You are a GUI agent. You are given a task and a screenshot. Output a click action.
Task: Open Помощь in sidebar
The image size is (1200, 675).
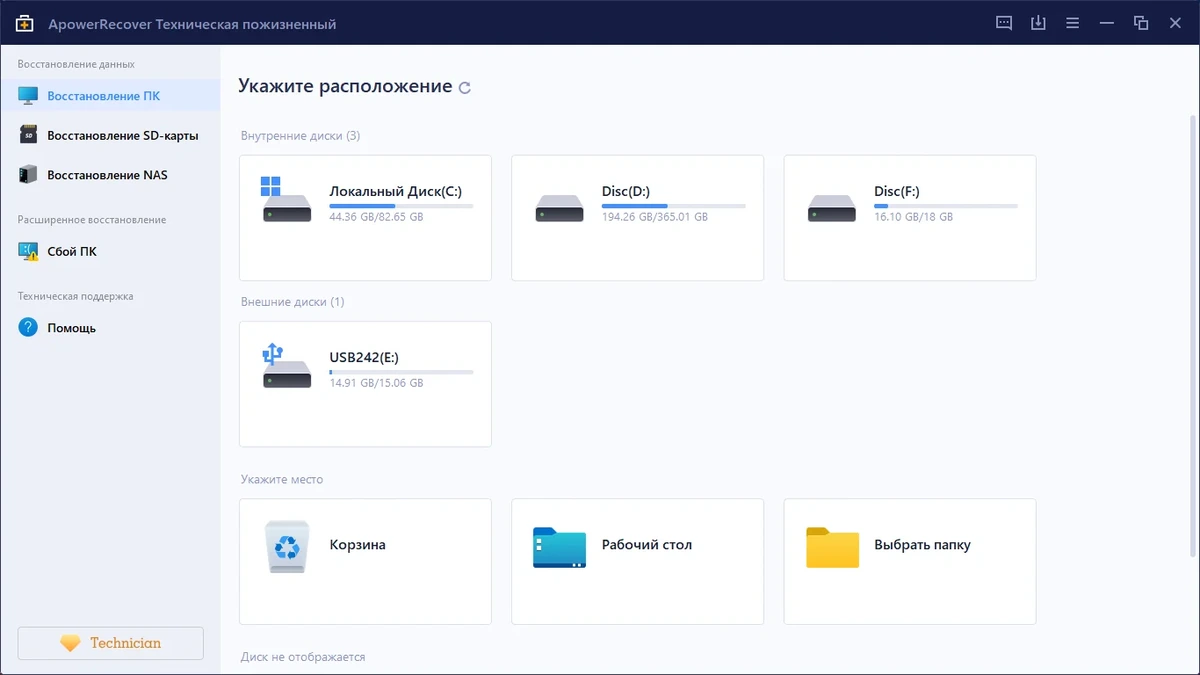110,327
